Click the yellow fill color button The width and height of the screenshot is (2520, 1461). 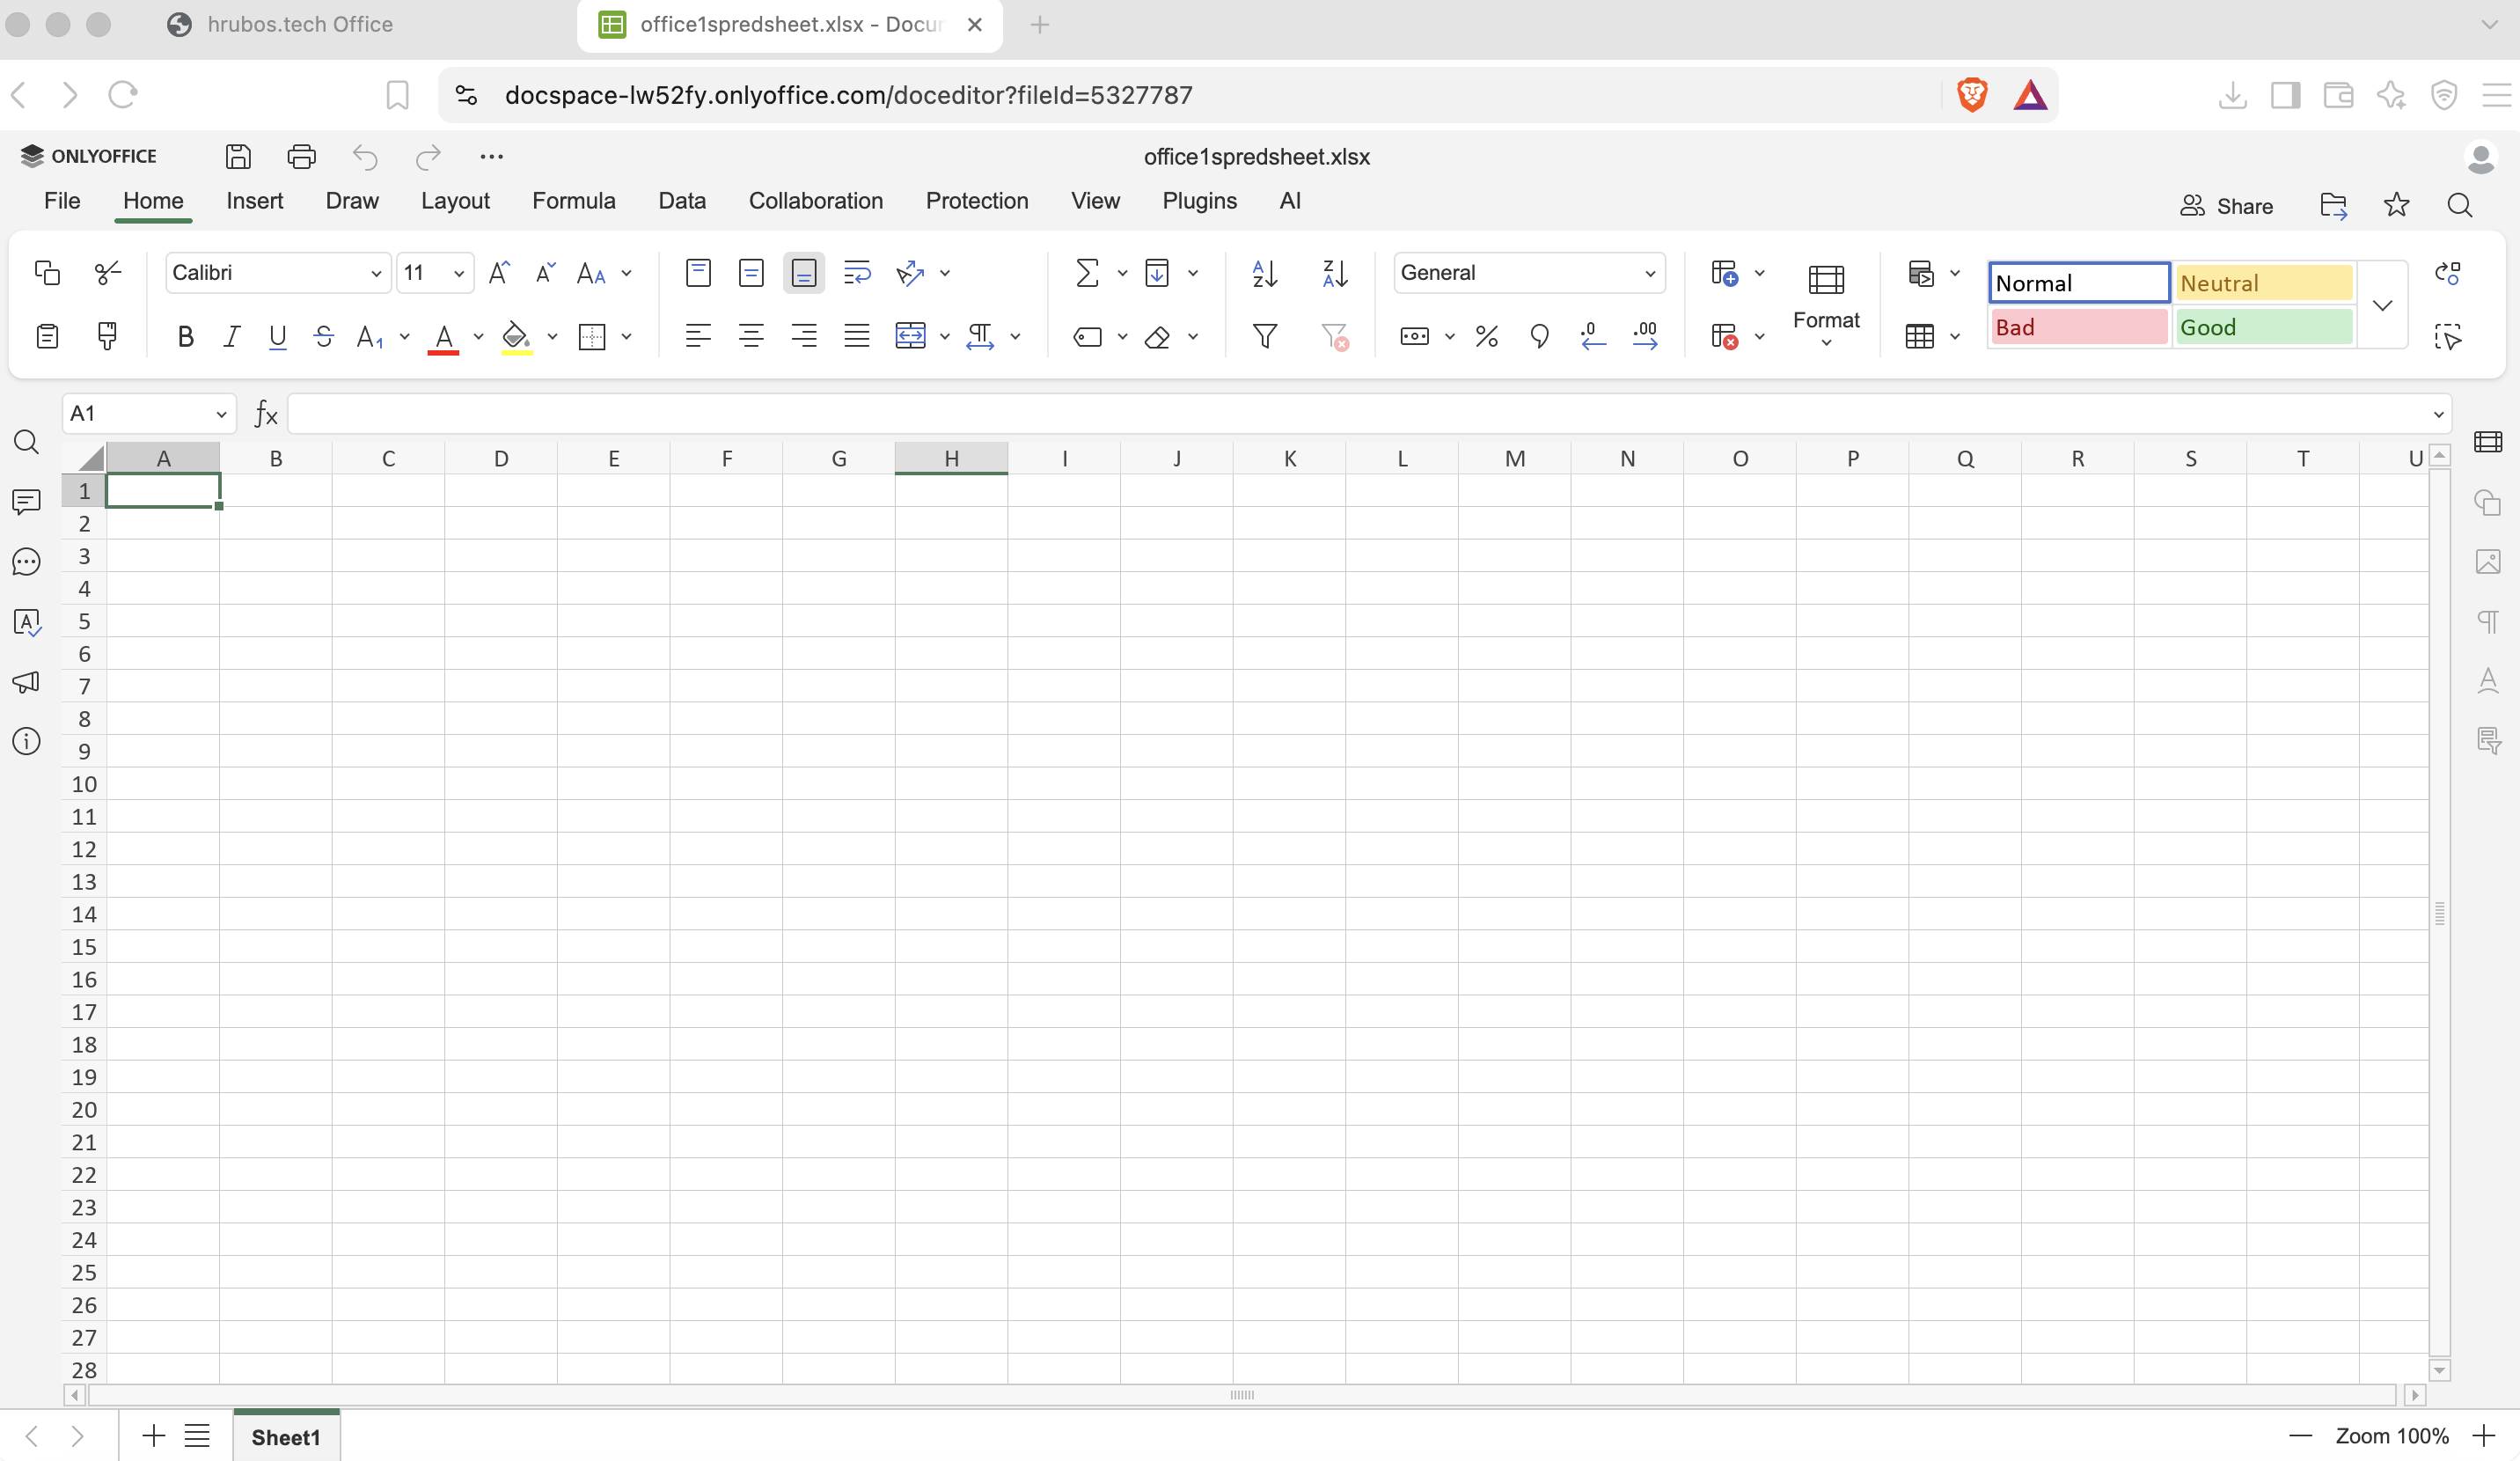click(516, 336)
